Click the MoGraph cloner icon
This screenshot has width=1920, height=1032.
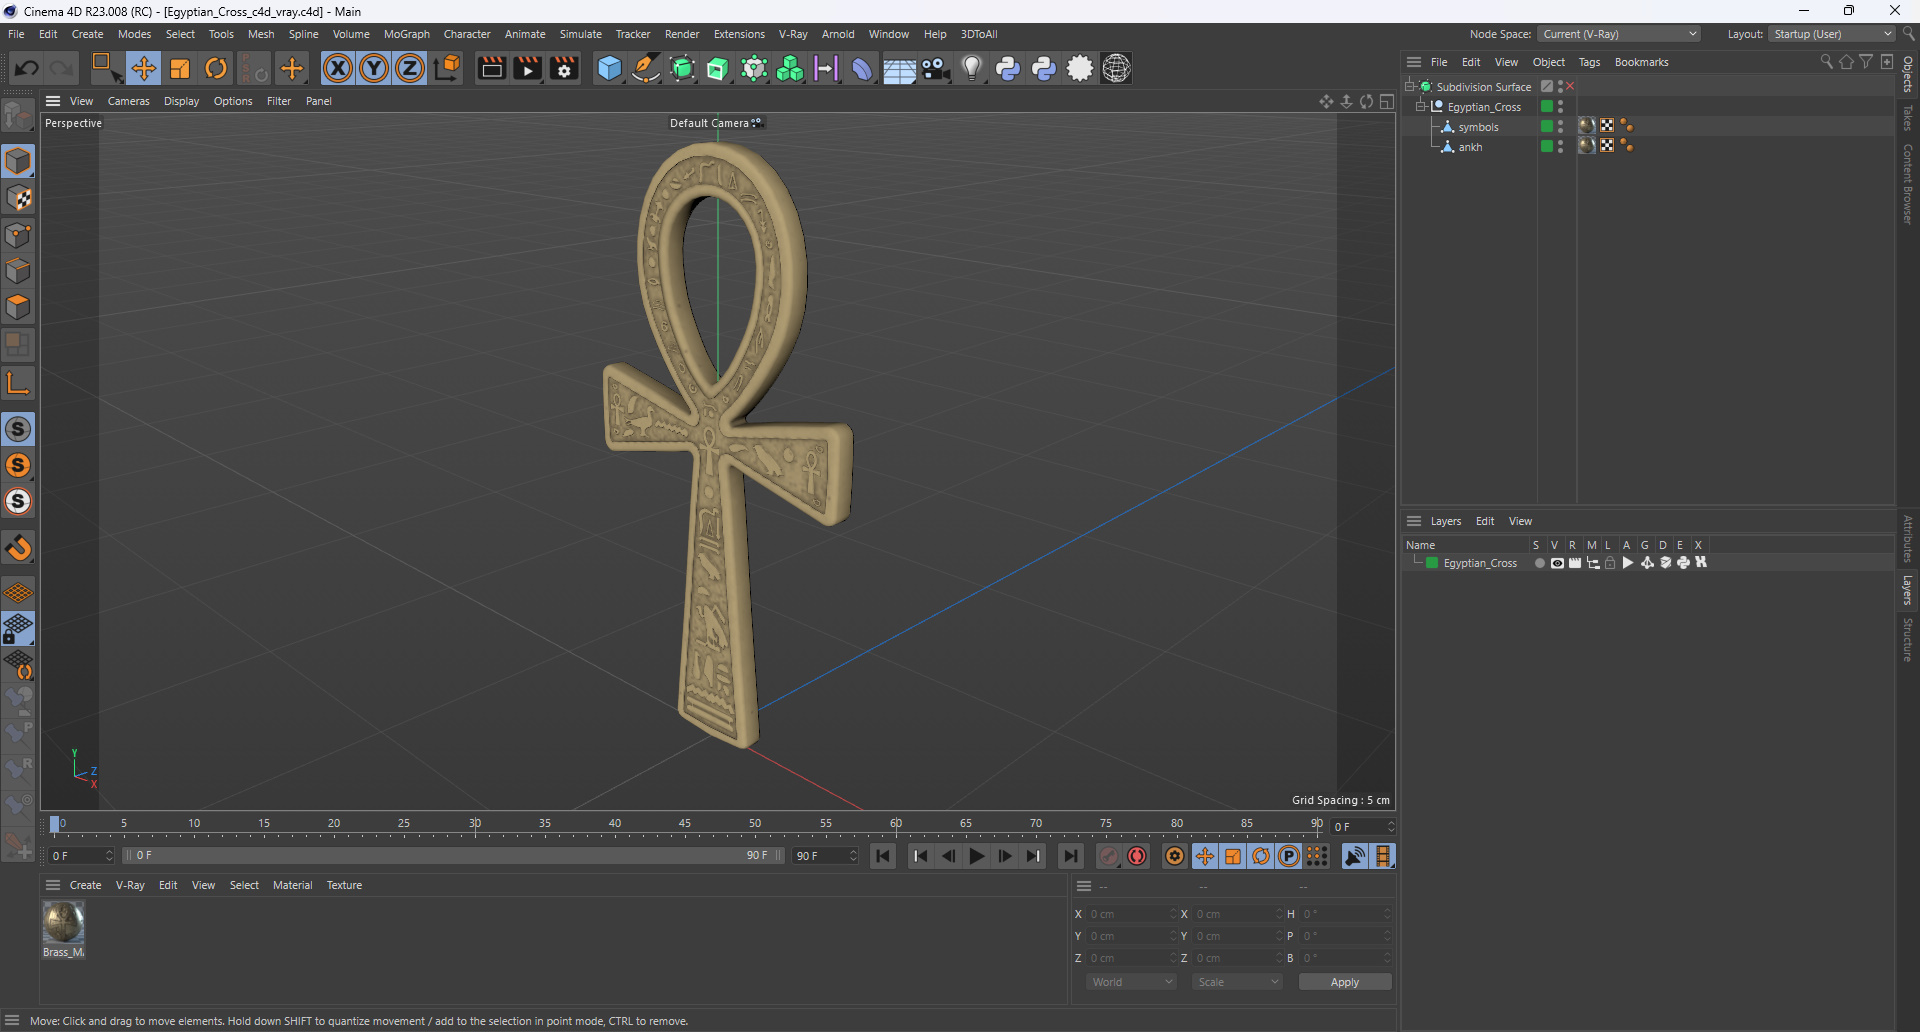click(x=790, y=68)
